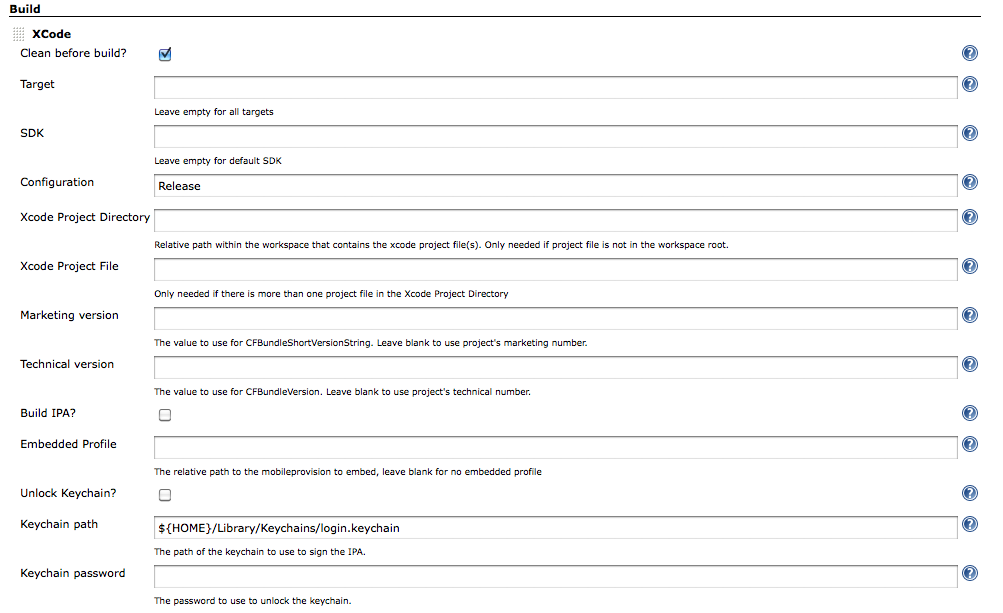Click the Configuration help icon
Screen dimensions: 1003x613
(969, 183)
